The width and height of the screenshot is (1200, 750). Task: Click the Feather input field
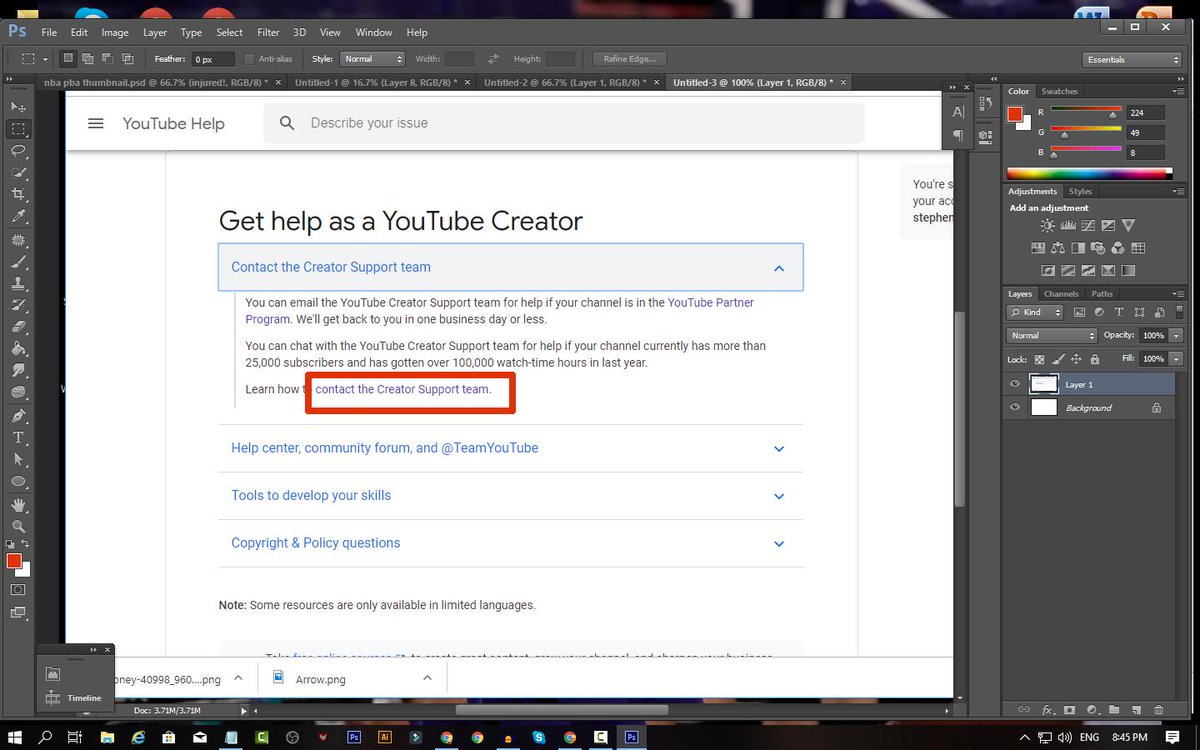pyautogui.click(x=212, y=60)
